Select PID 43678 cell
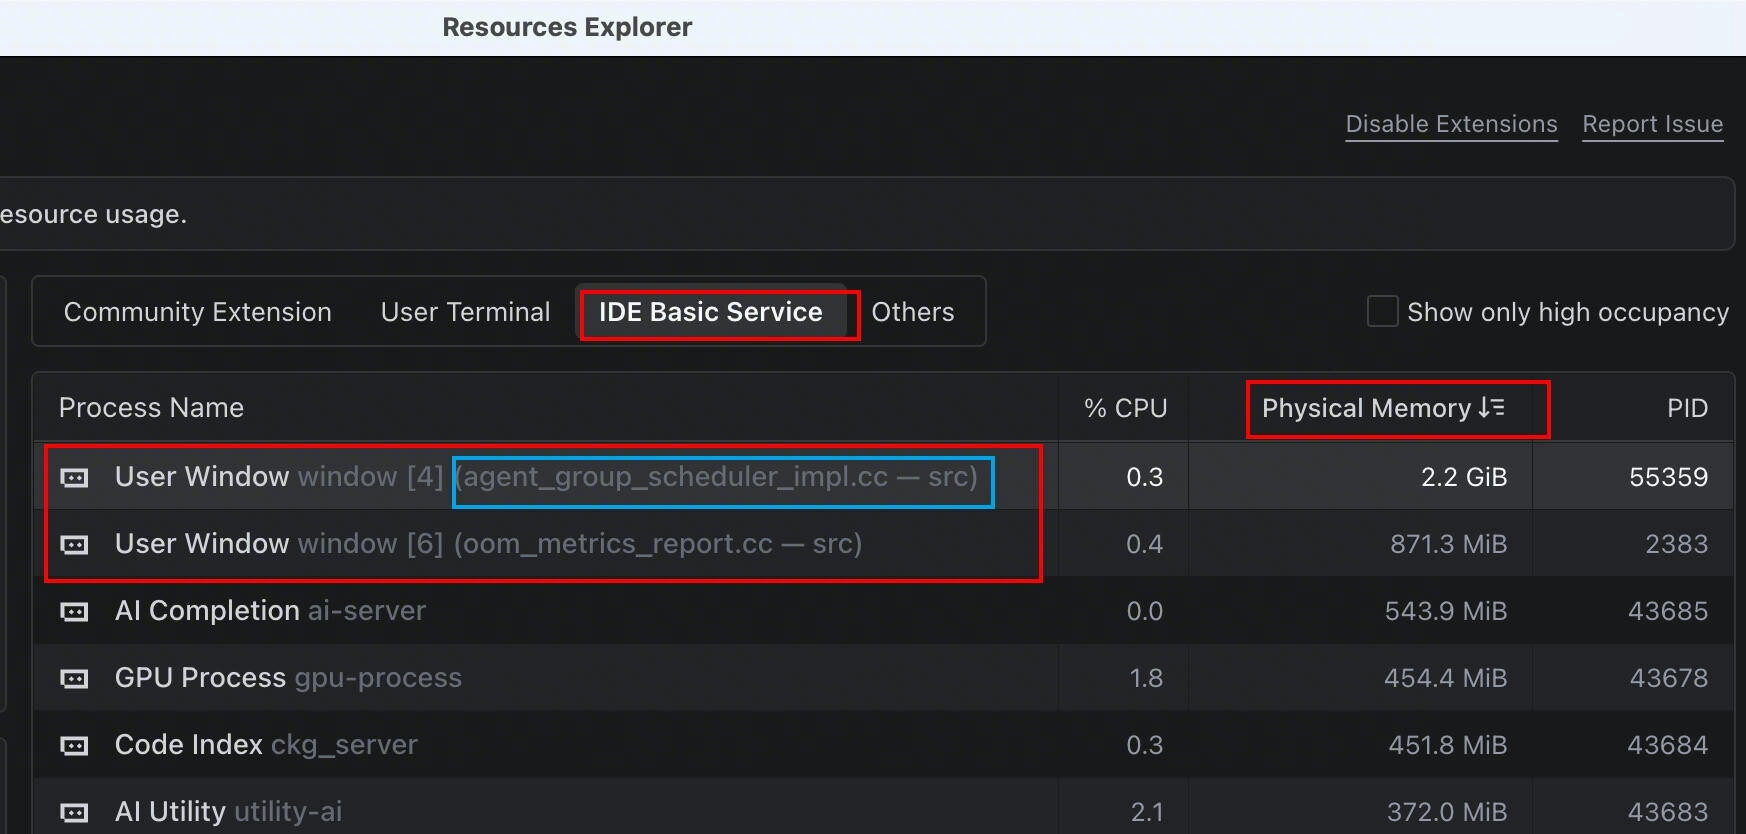The image size is (1746, 834). pos(1669,678)
